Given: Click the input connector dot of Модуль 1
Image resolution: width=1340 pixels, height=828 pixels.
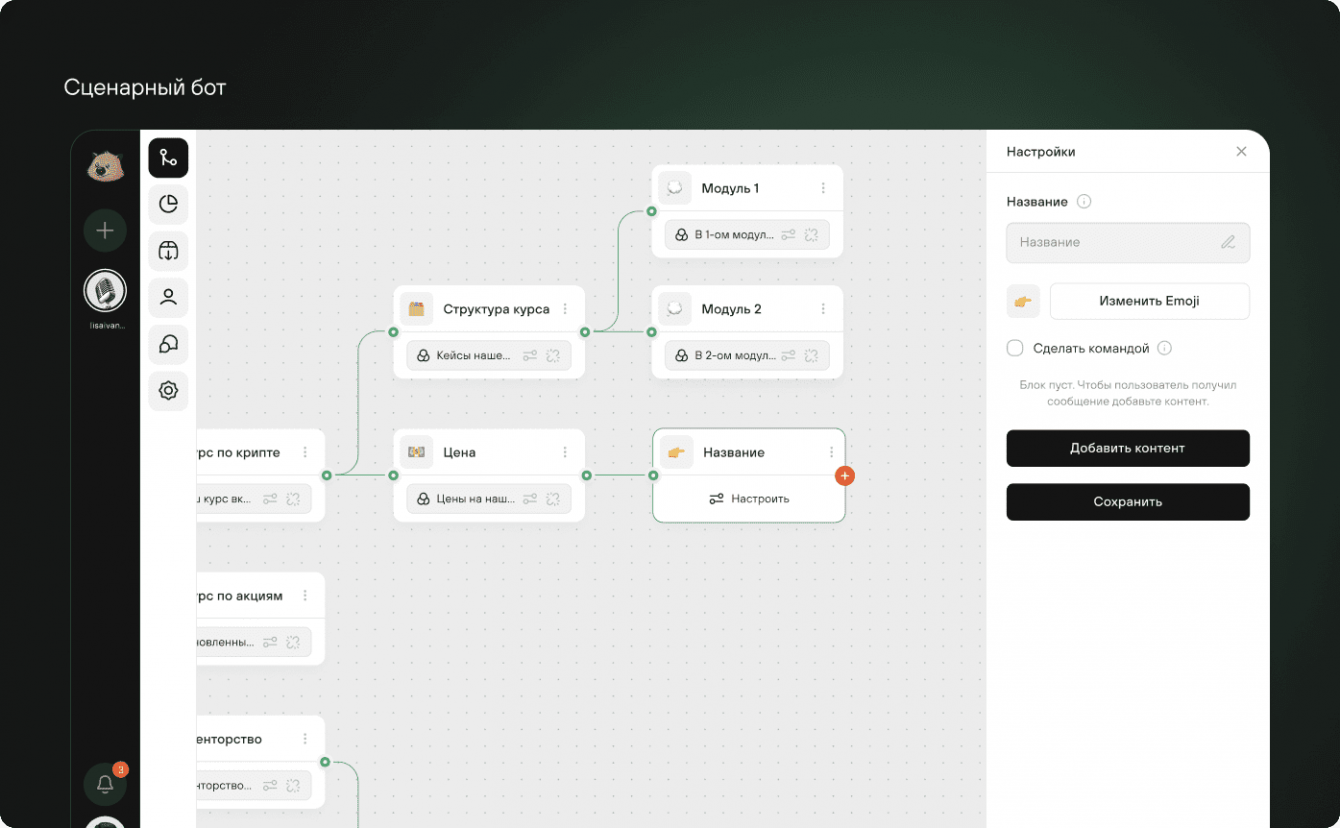Looking at the screenshot, I should coord(651,211).
